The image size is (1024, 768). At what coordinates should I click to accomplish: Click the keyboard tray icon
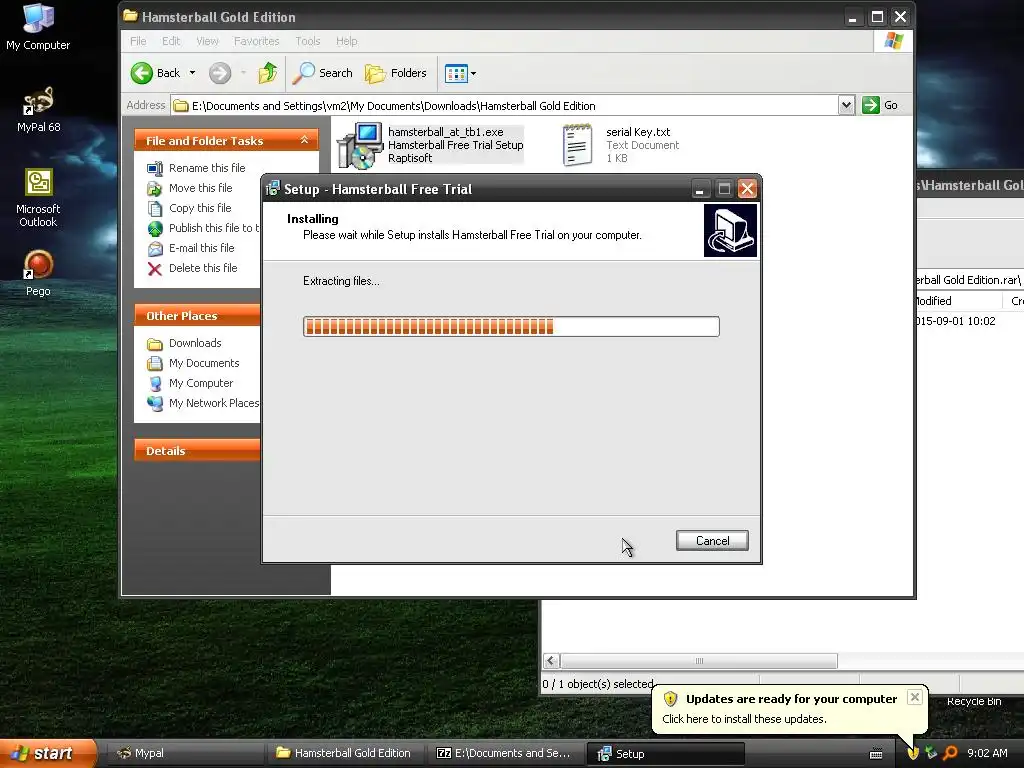point(876,754)
